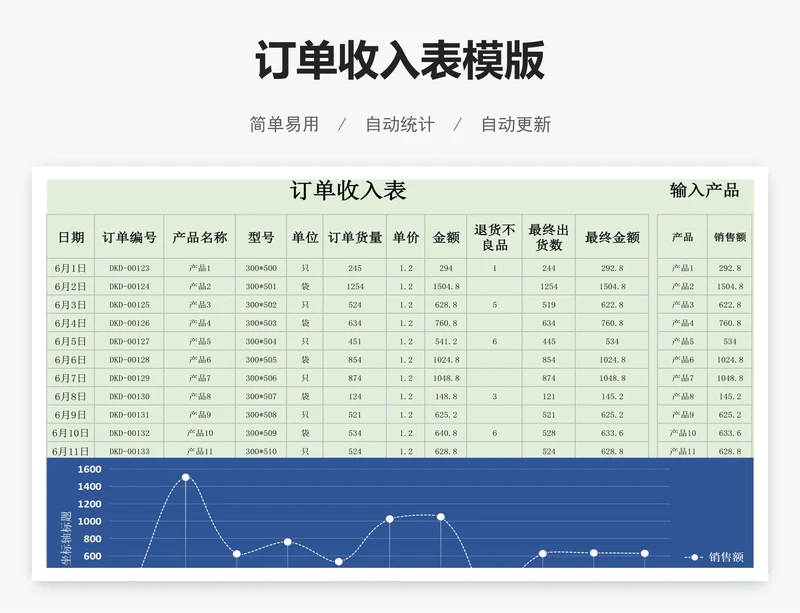Click the 6月10日 date cell

(70, 433)
